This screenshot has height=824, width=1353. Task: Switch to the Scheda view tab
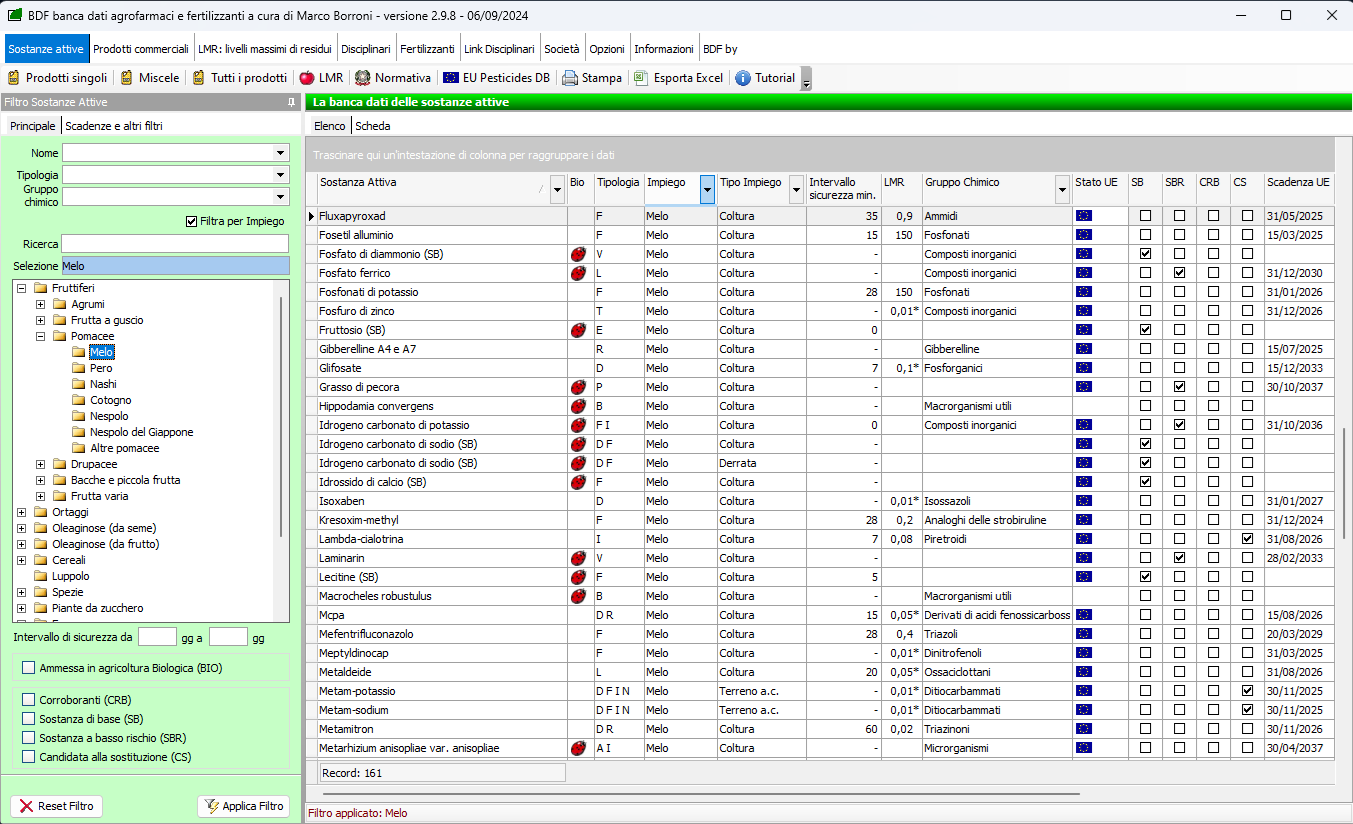click(x=373, y=126)
